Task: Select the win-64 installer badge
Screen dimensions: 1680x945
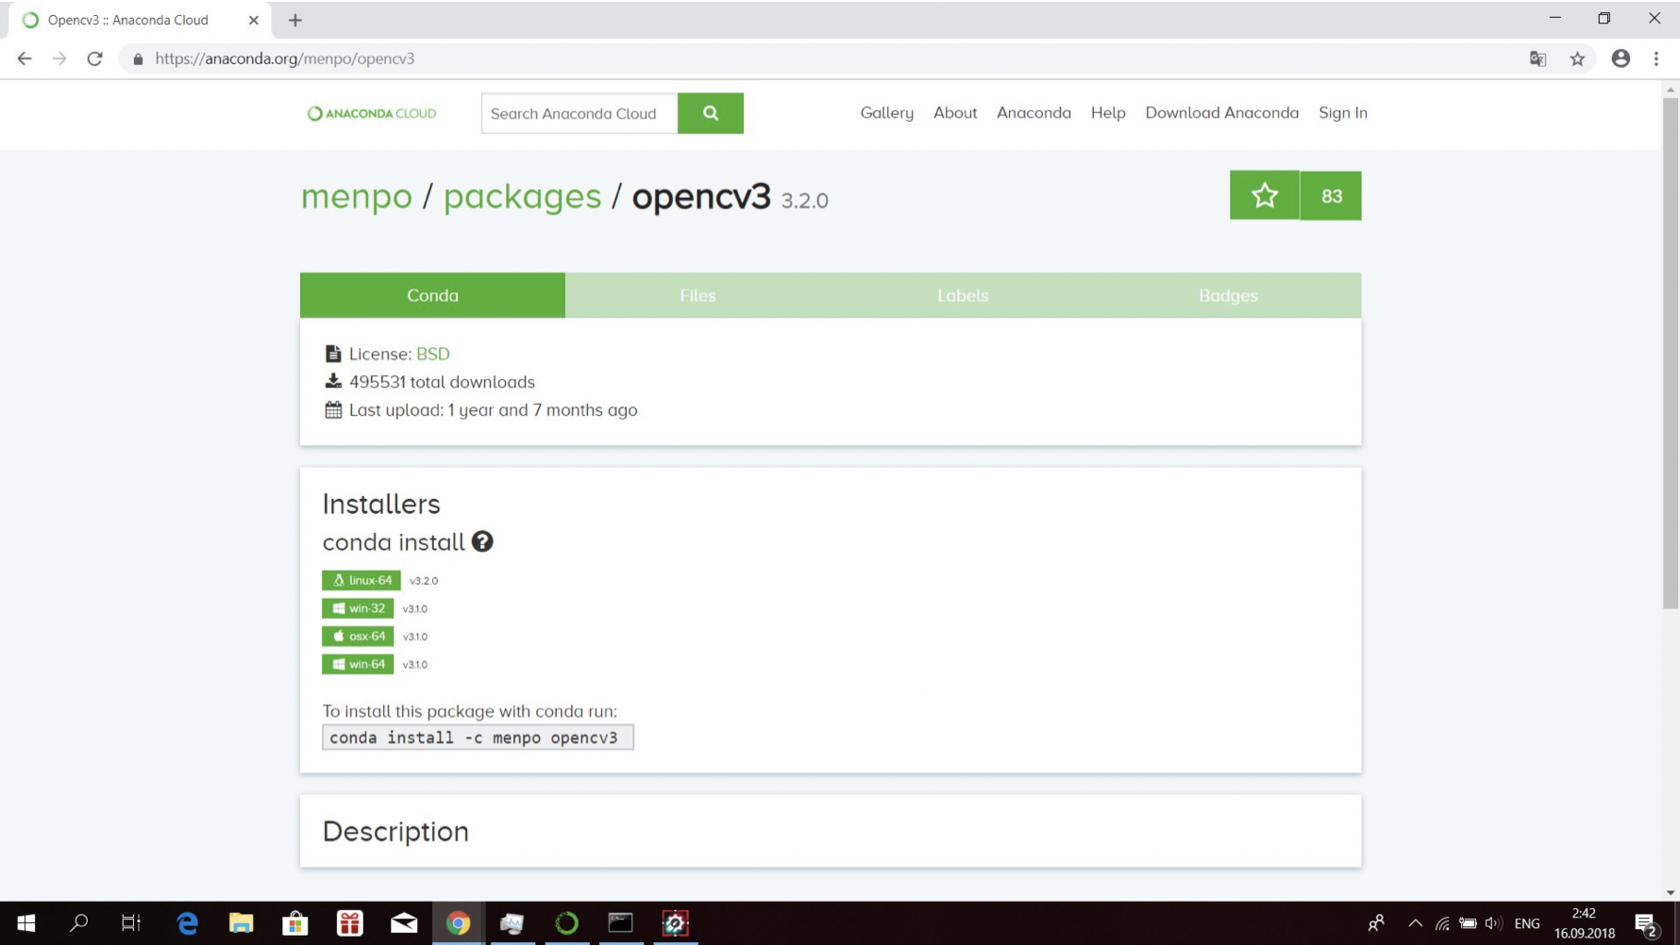Action: pyautogui.click(x=357, y=664)
